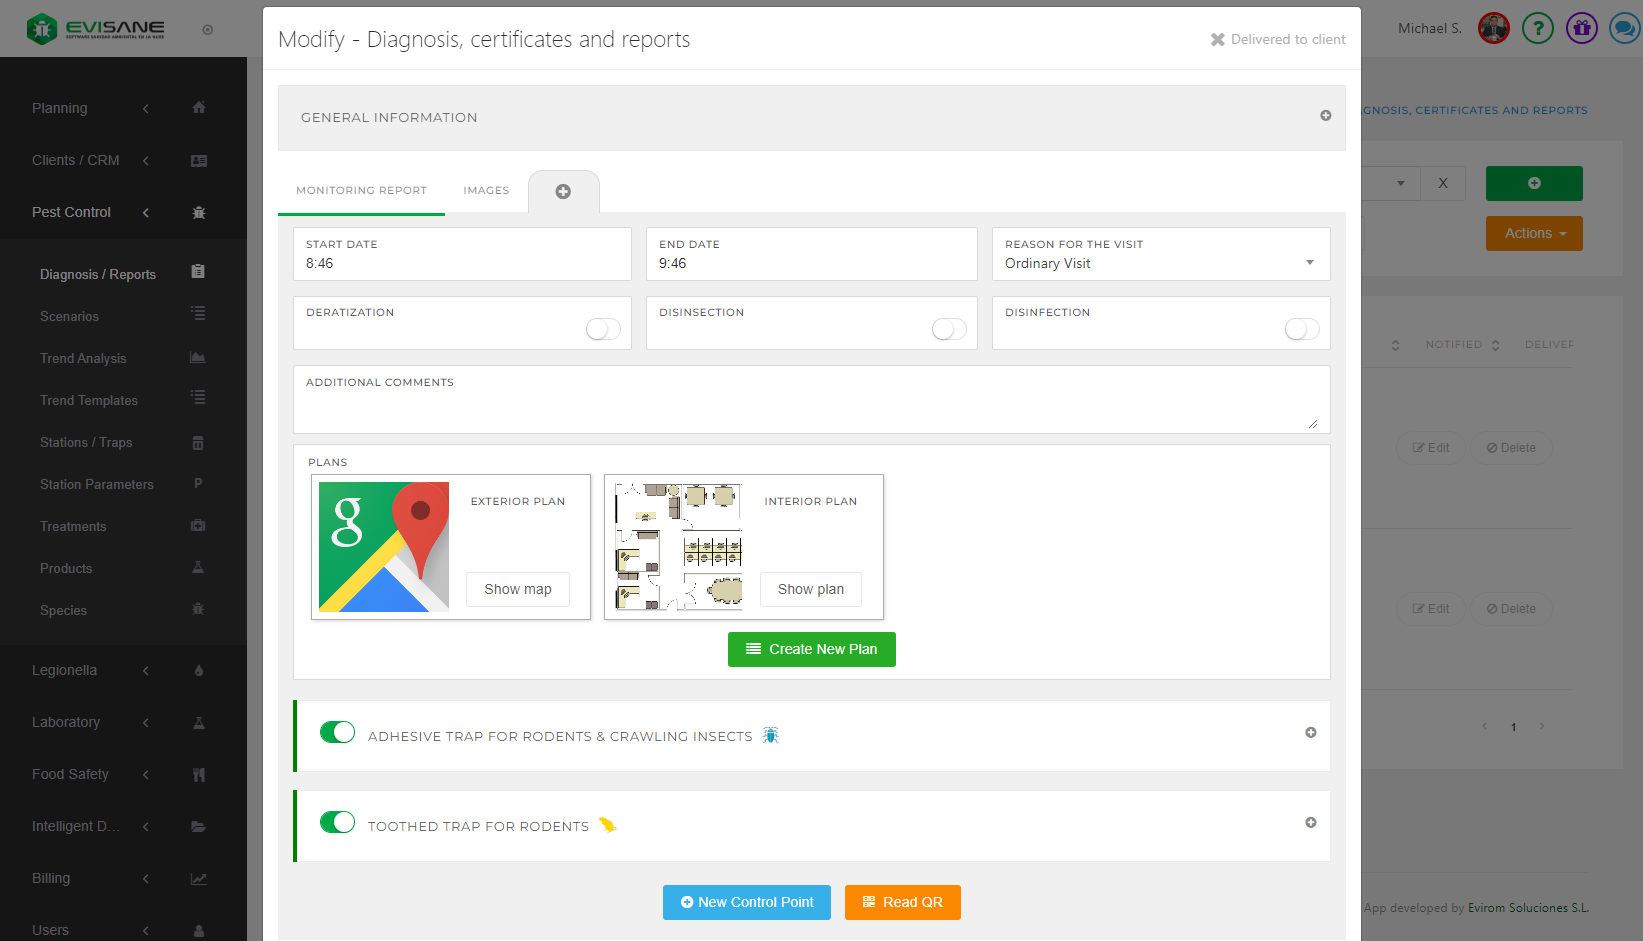Image resolution: width=1643 pixels, height=941 pixels.
Task: Click the Planning home icon in sidebar
Action: (x=199, y=108)
